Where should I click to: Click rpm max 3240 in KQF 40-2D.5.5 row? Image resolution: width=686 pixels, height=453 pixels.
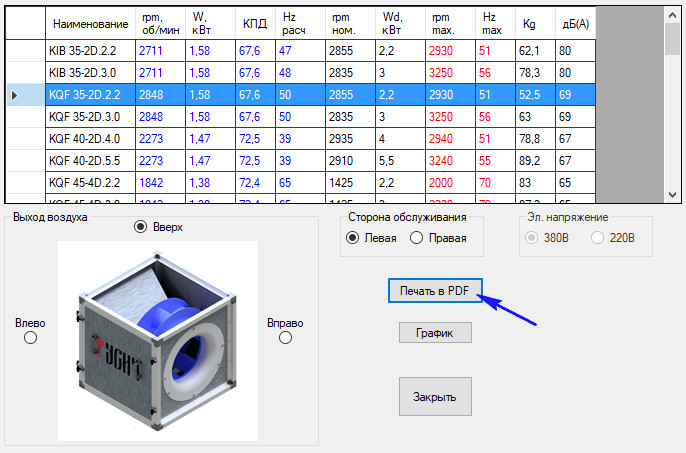(x=450, y=161)
